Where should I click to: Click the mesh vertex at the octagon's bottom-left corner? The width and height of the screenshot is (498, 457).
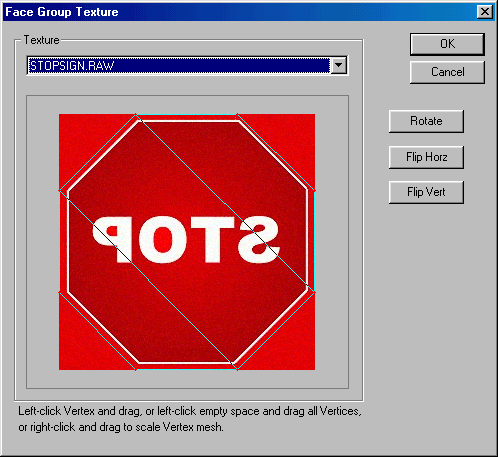136,369
